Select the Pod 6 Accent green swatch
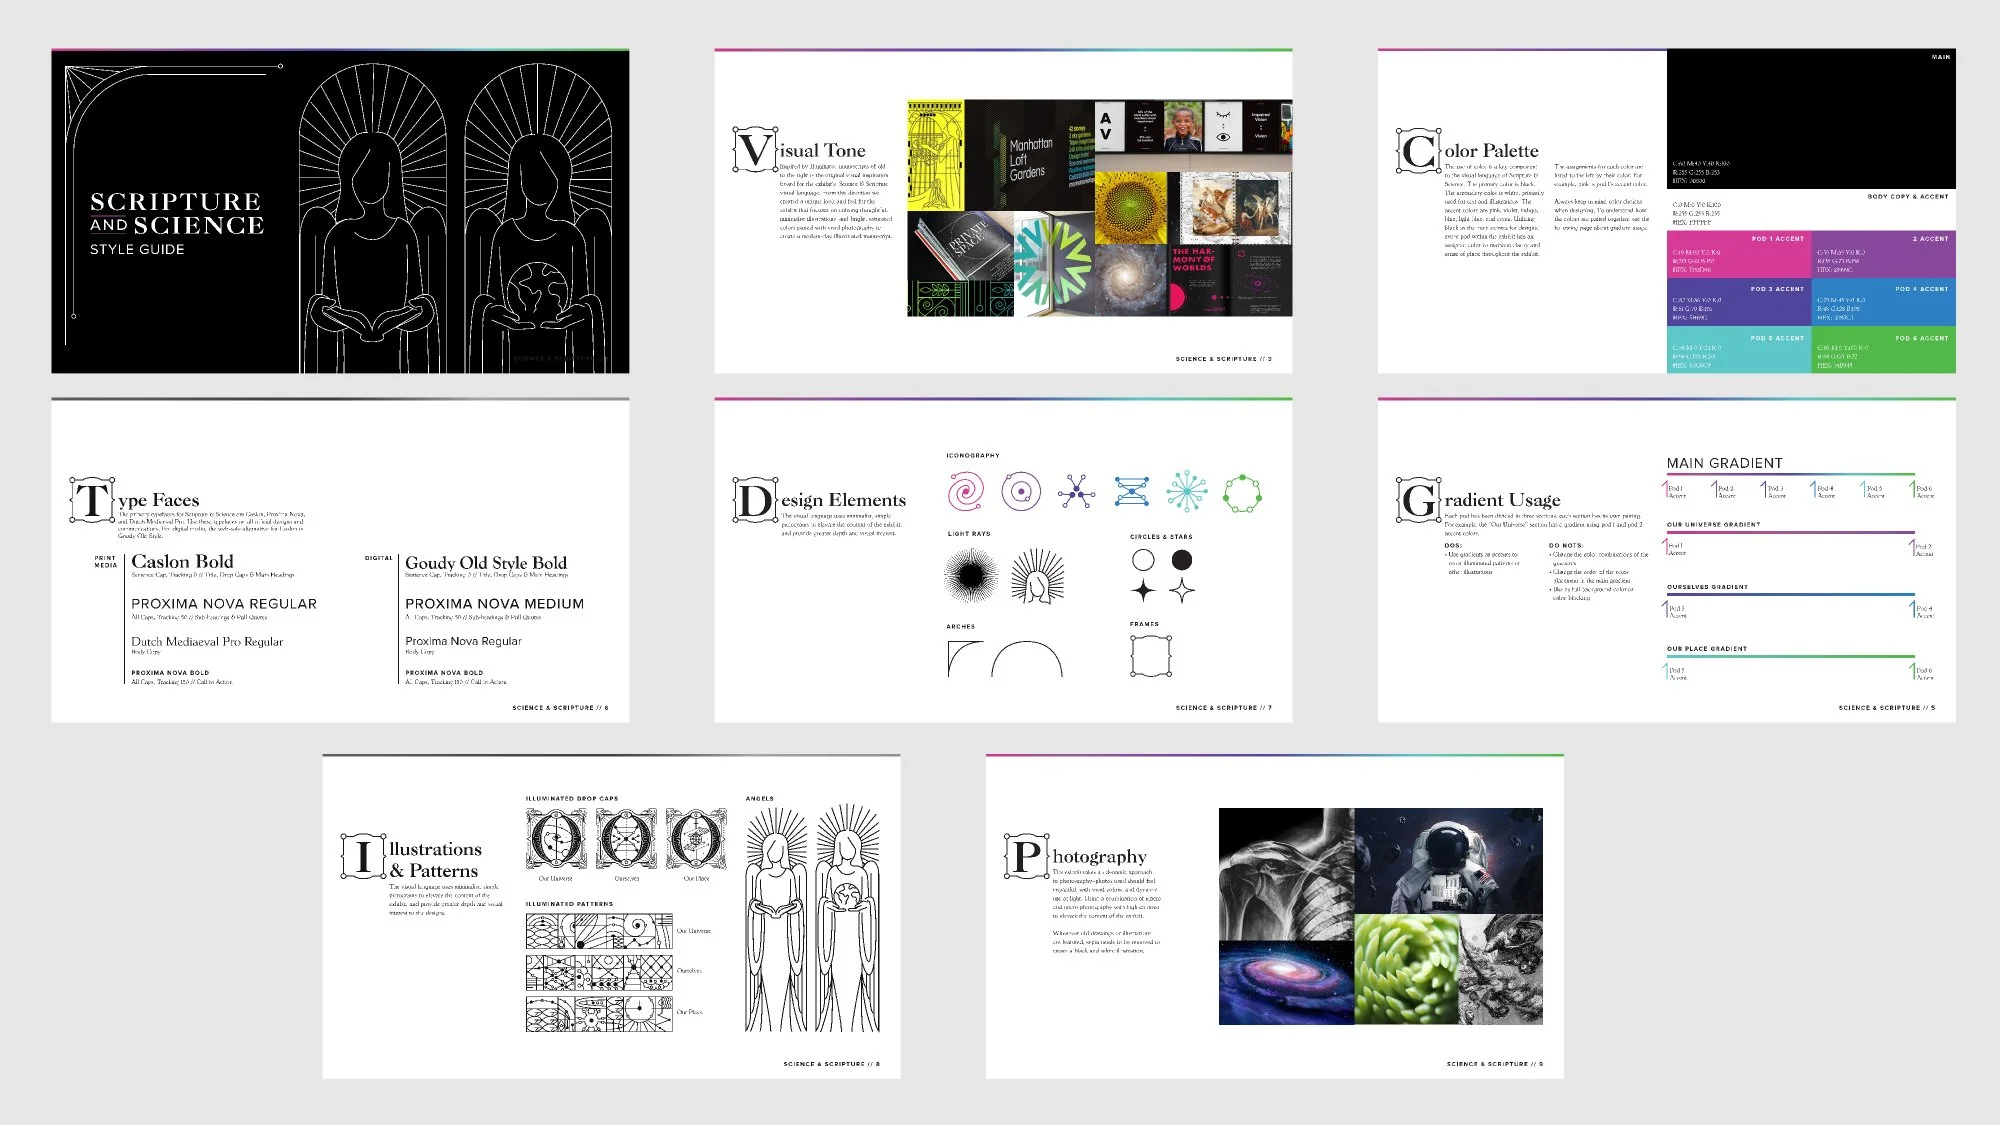2000x1125 pixels. click(1883, 352)
